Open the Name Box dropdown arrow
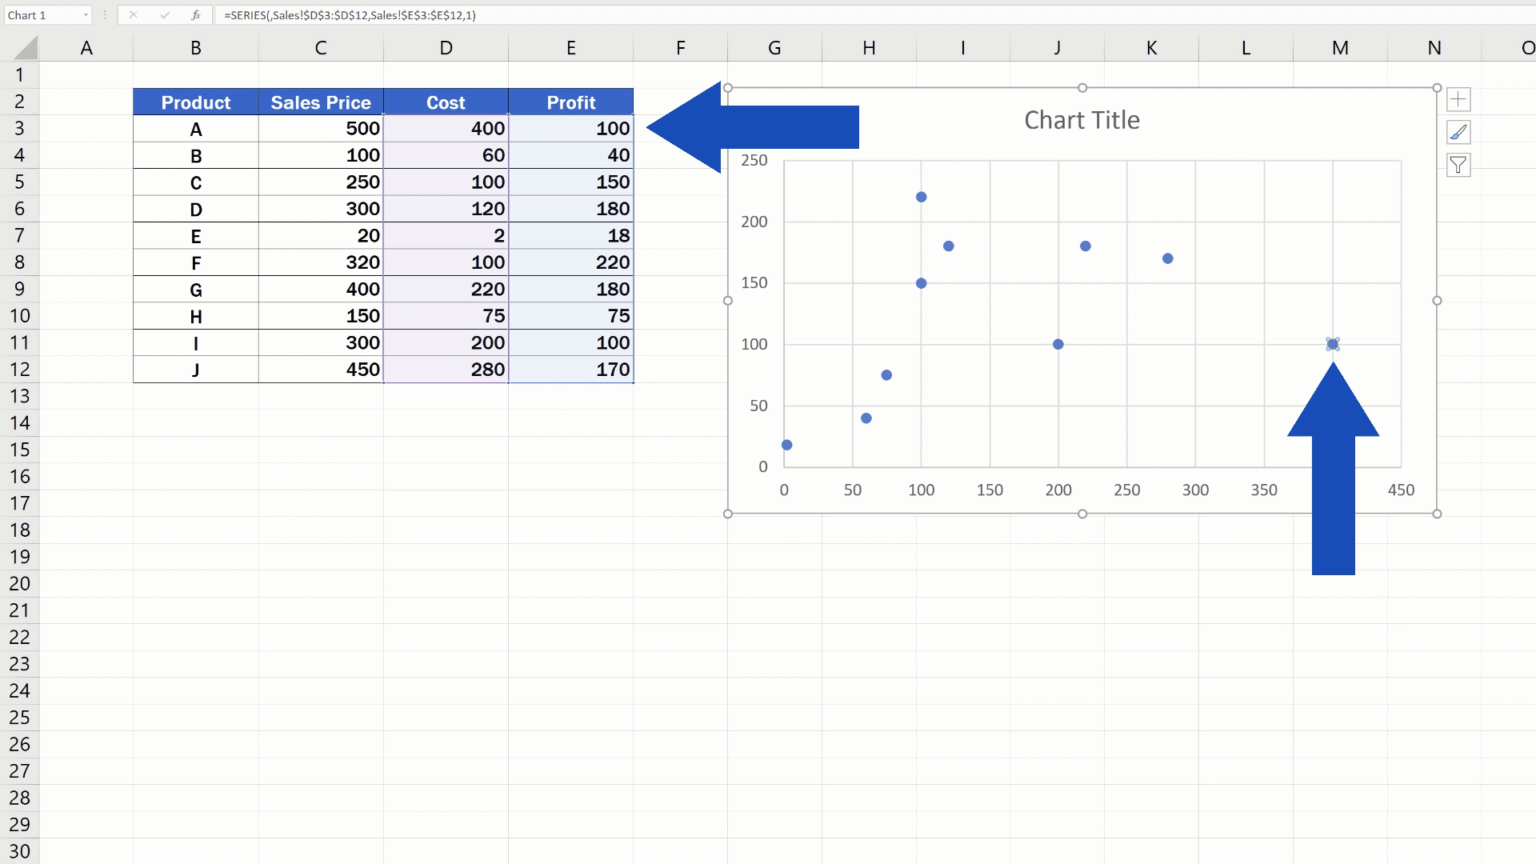The image size is (1536, 864). click(86, 15)
